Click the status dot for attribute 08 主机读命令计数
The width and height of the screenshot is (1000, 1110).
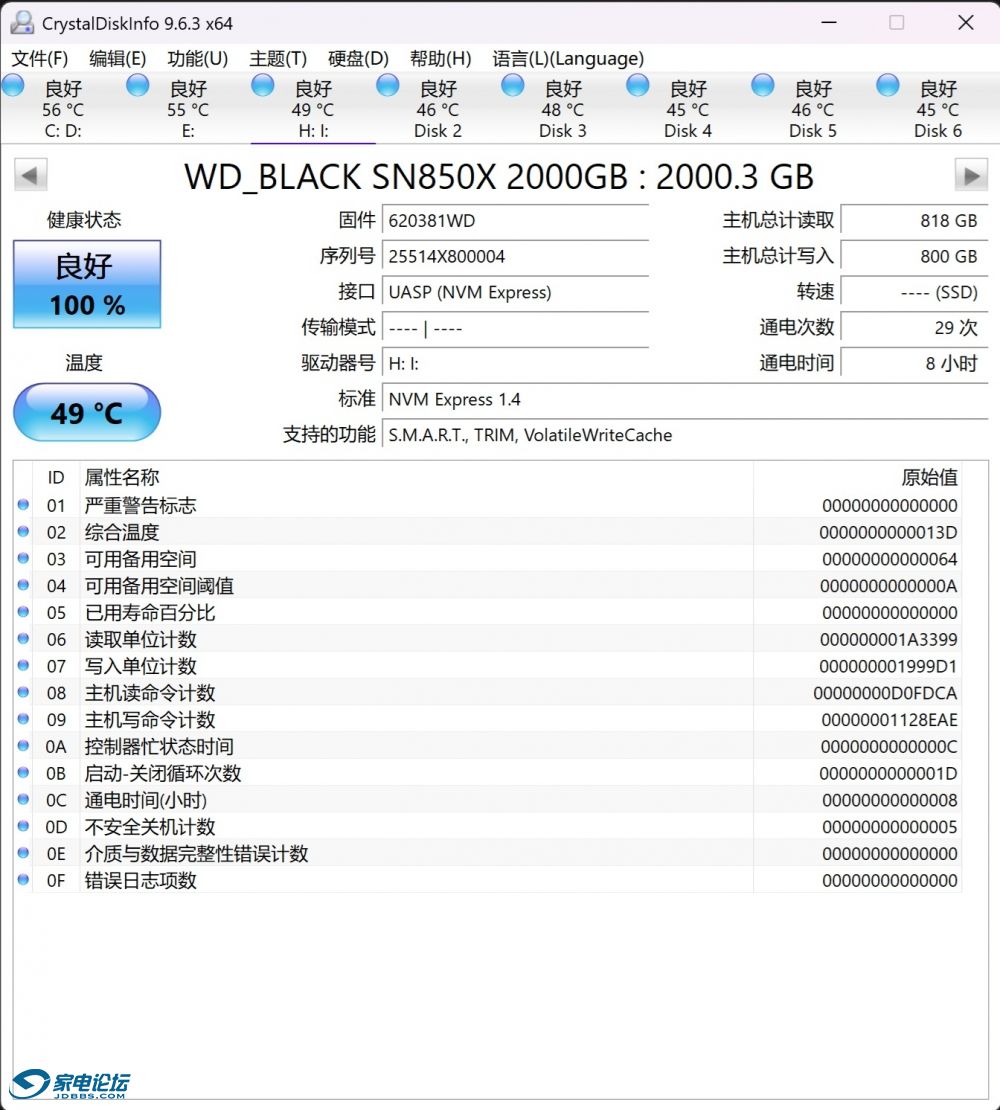point(23,692)
